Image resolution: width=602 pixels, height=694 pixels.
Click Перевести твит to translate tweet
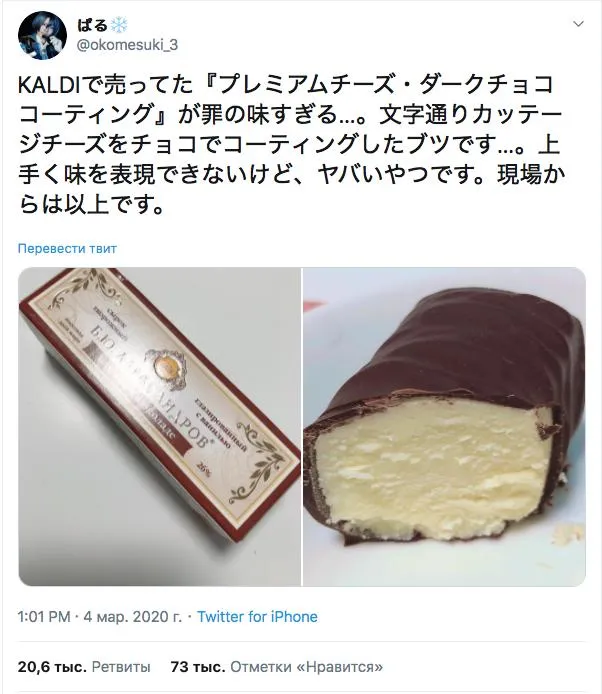tap(67, 249)
